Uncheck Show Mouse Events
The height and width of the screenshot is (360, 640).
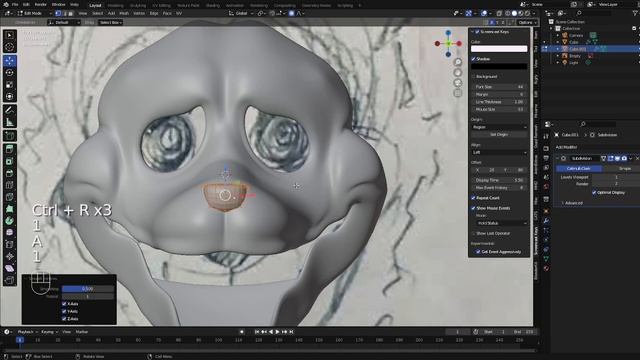473,208
